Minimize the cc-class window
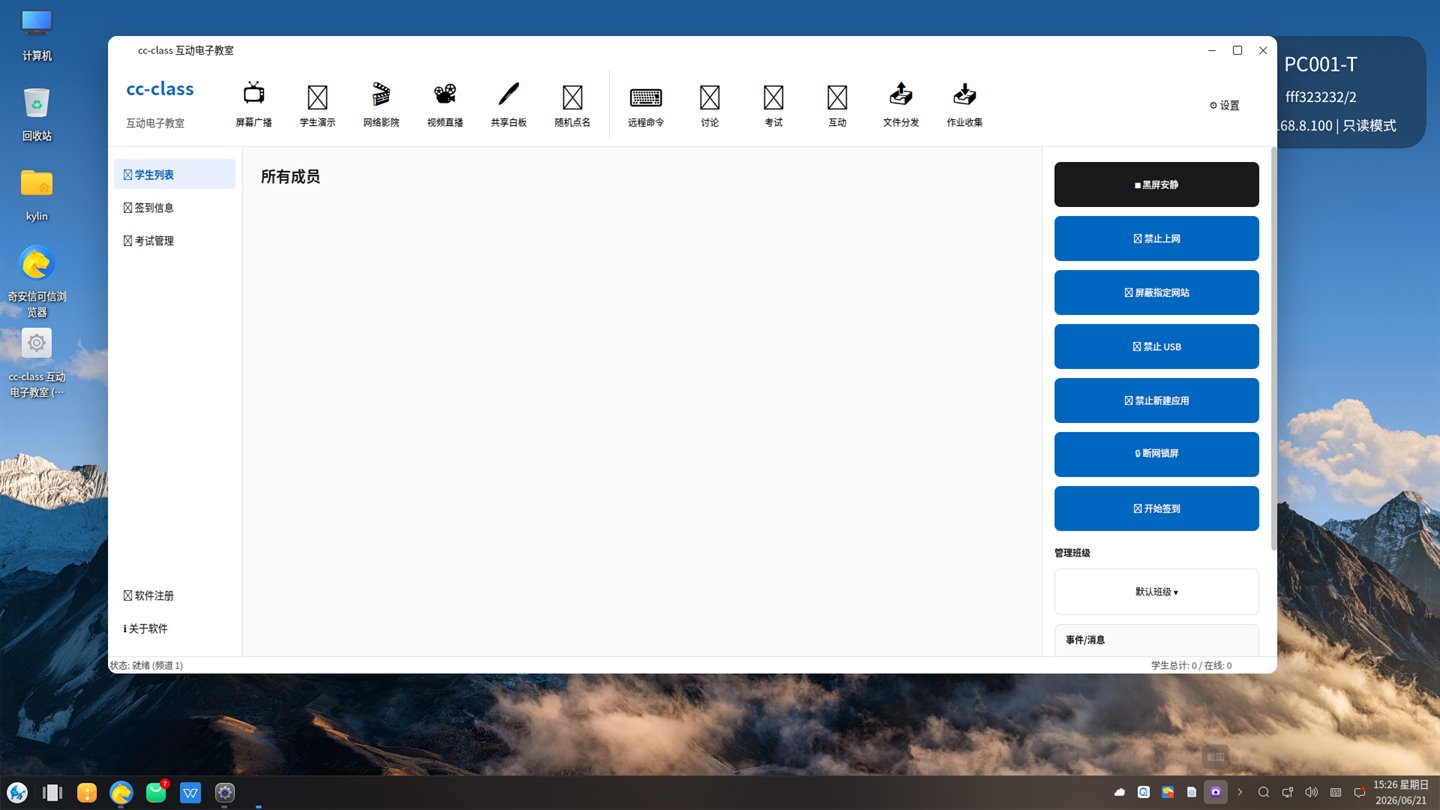Viewport: 1440px width, 810px height. click(1212, 50)
